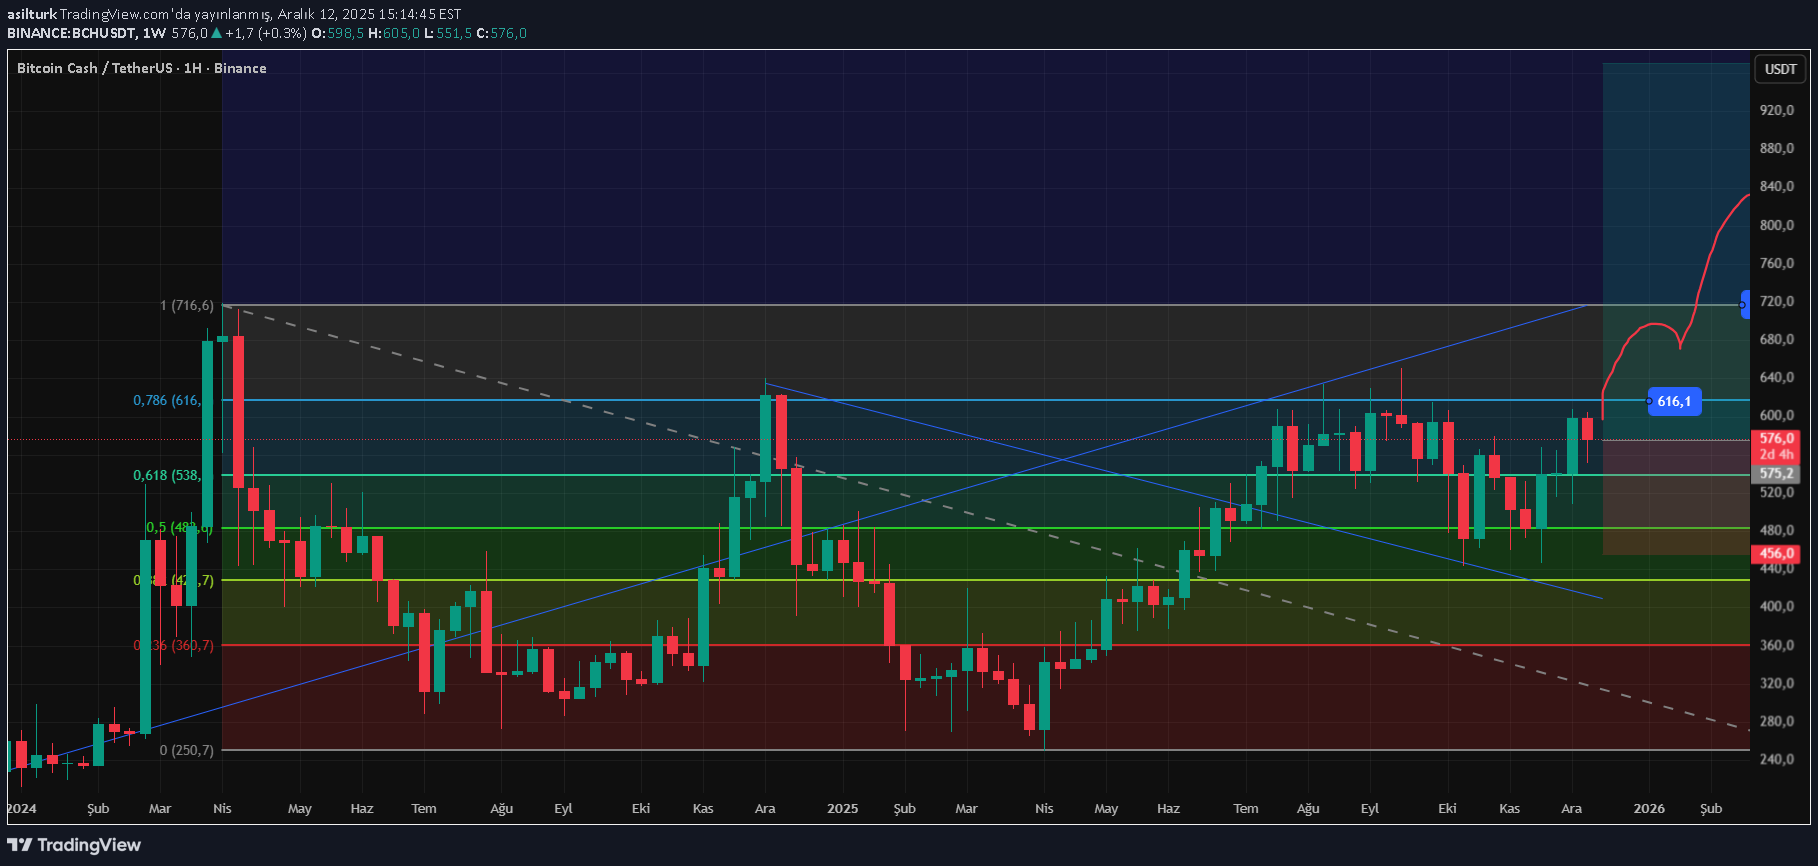Click the 920,0 mark on price axis
This screenshot has height=866, width=1818.
click(1776, 110)
